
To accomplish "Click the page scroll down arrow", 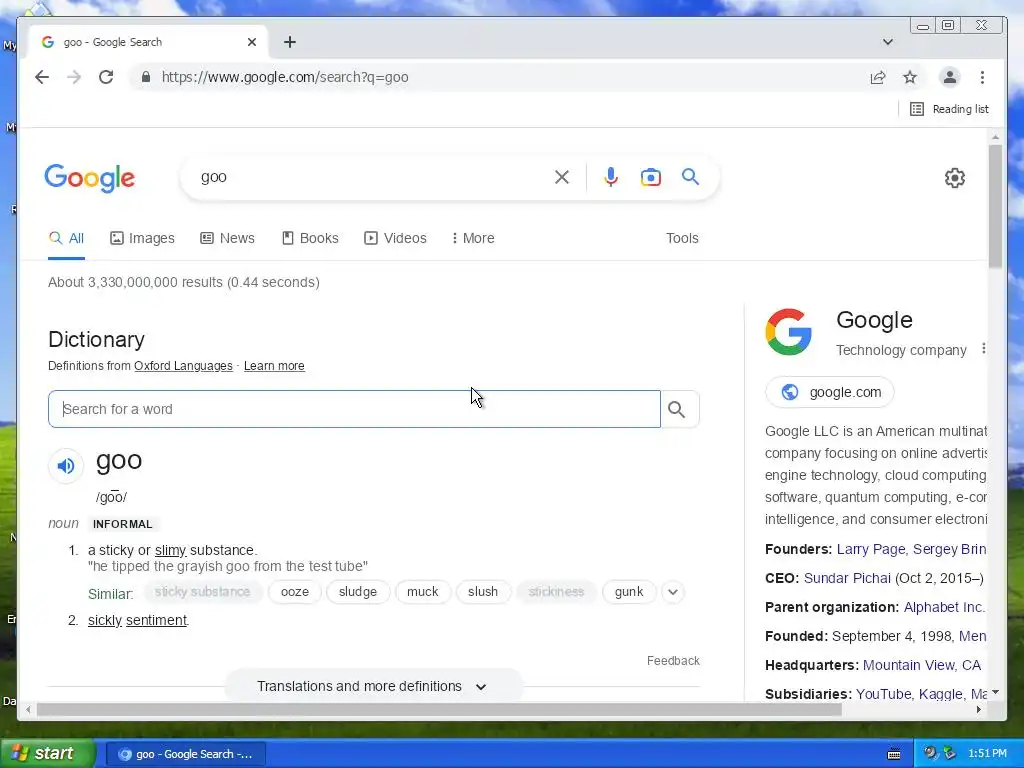I will 995,692.
